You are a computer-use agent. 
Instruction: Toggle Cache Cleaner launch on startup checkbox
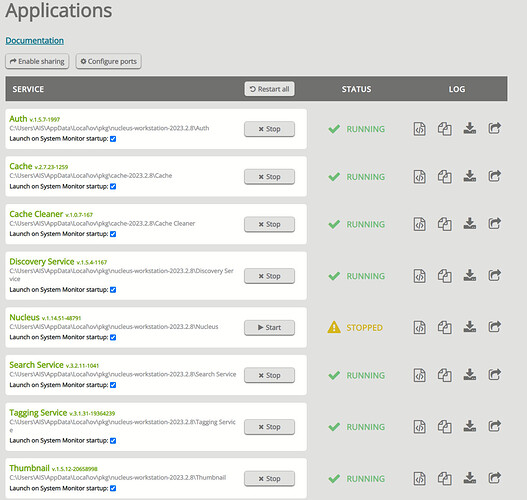113,234
